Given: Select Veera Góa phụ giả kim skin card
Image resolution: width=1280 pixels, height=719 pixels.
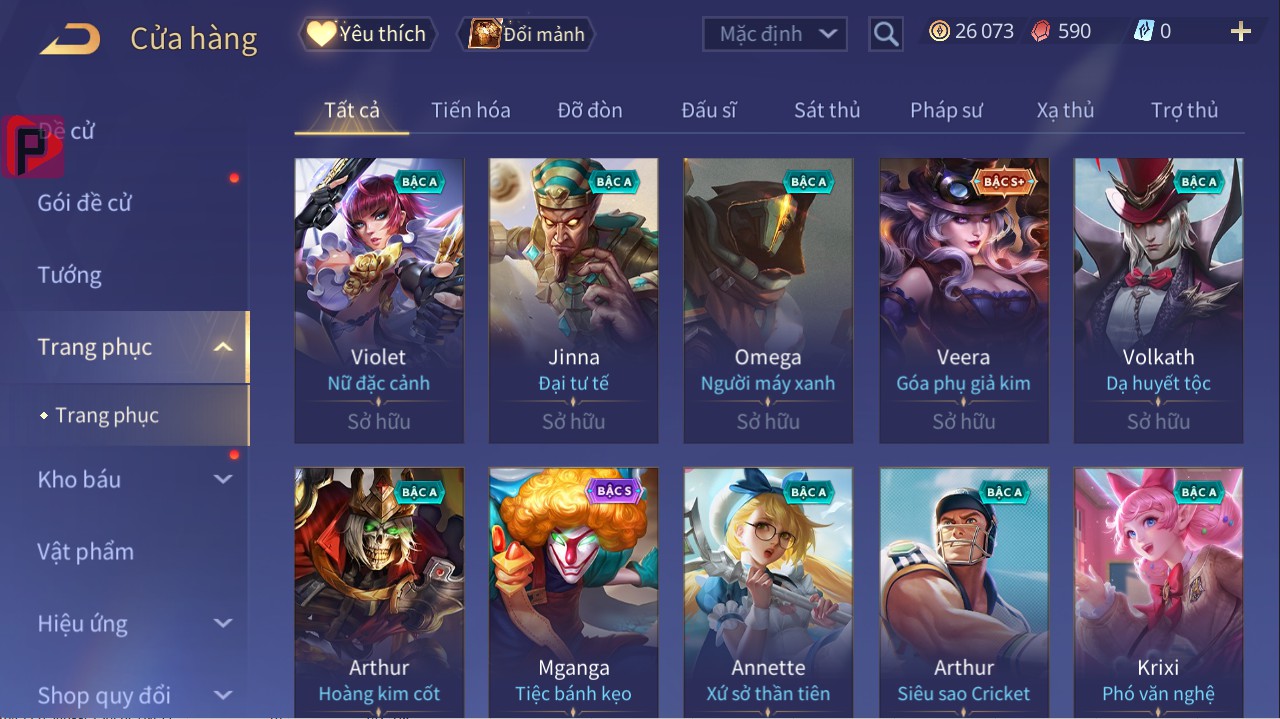Looking at the screenshot, I should pos(963,300).
